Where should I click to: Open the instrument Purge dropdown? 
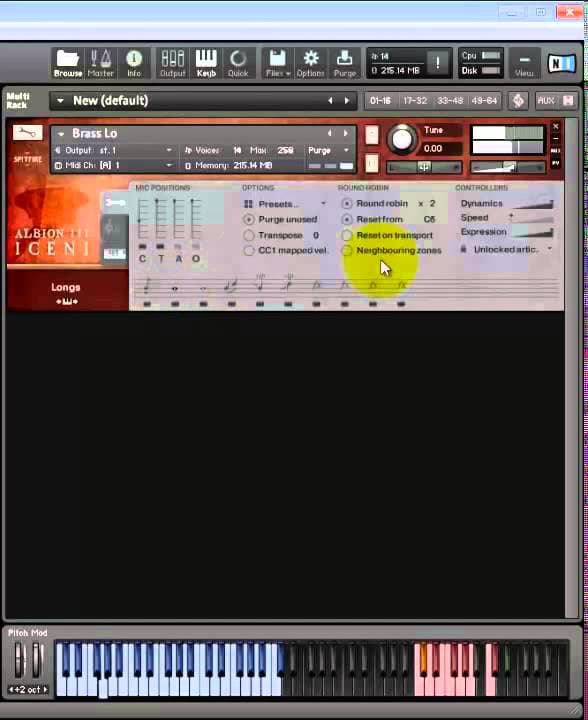(329, 150)
